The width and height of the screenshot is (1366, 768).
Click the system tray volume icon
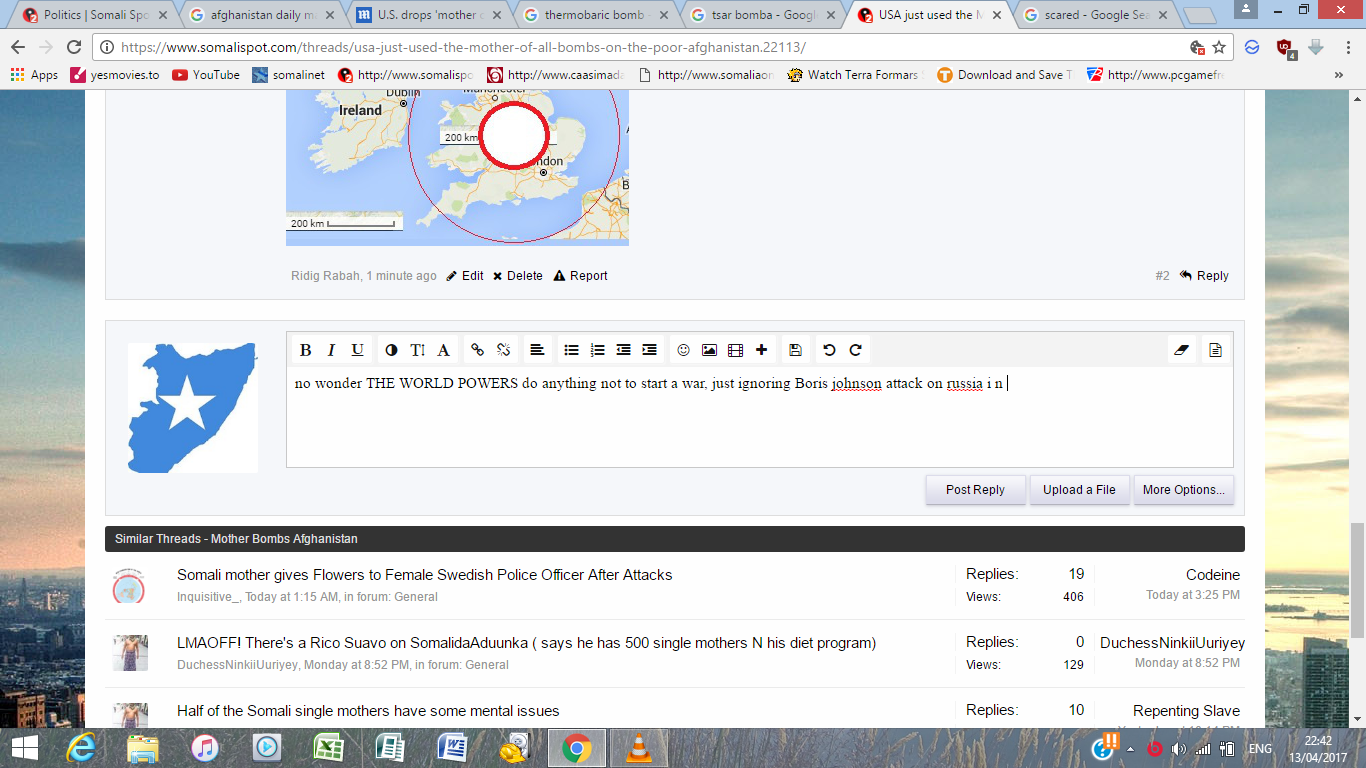tap(1179, 749)
